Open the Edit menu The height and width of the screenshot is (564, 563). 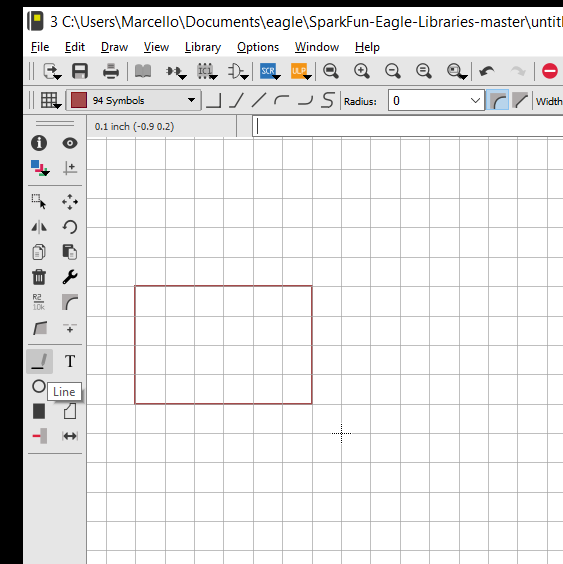(x=75, y=47)
